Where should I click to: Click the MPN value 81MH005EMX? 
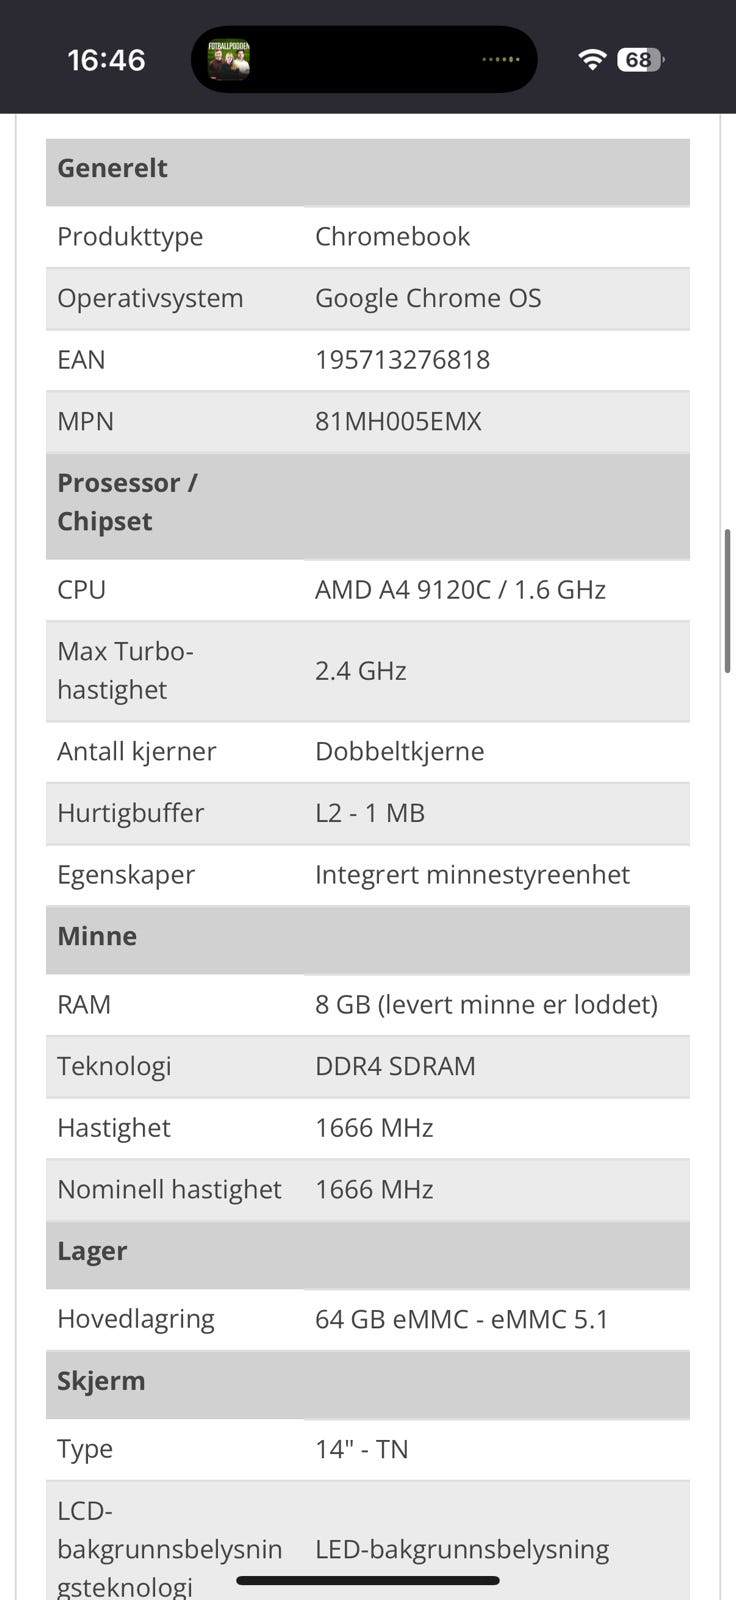tap(398, 421)
